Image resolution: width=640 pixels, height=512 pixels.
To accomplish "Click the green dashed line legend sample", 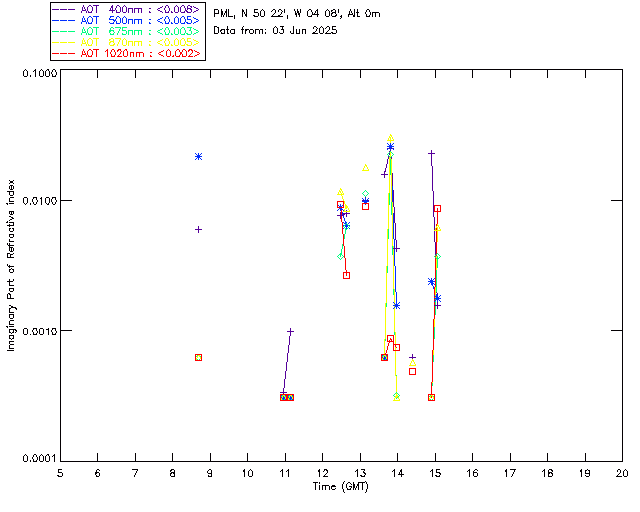I will click(x=64, y=31).
